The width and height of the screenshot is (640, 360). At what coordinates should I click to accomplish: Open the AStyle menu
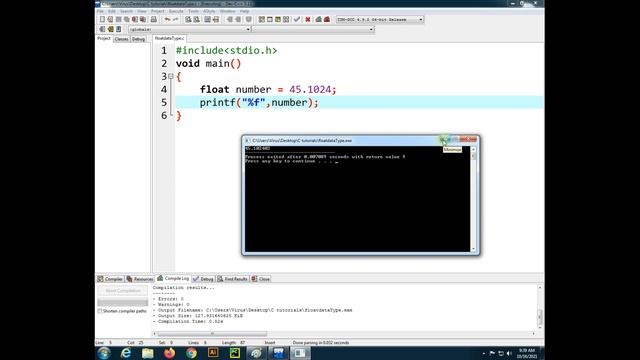click(x=209, y=11)
